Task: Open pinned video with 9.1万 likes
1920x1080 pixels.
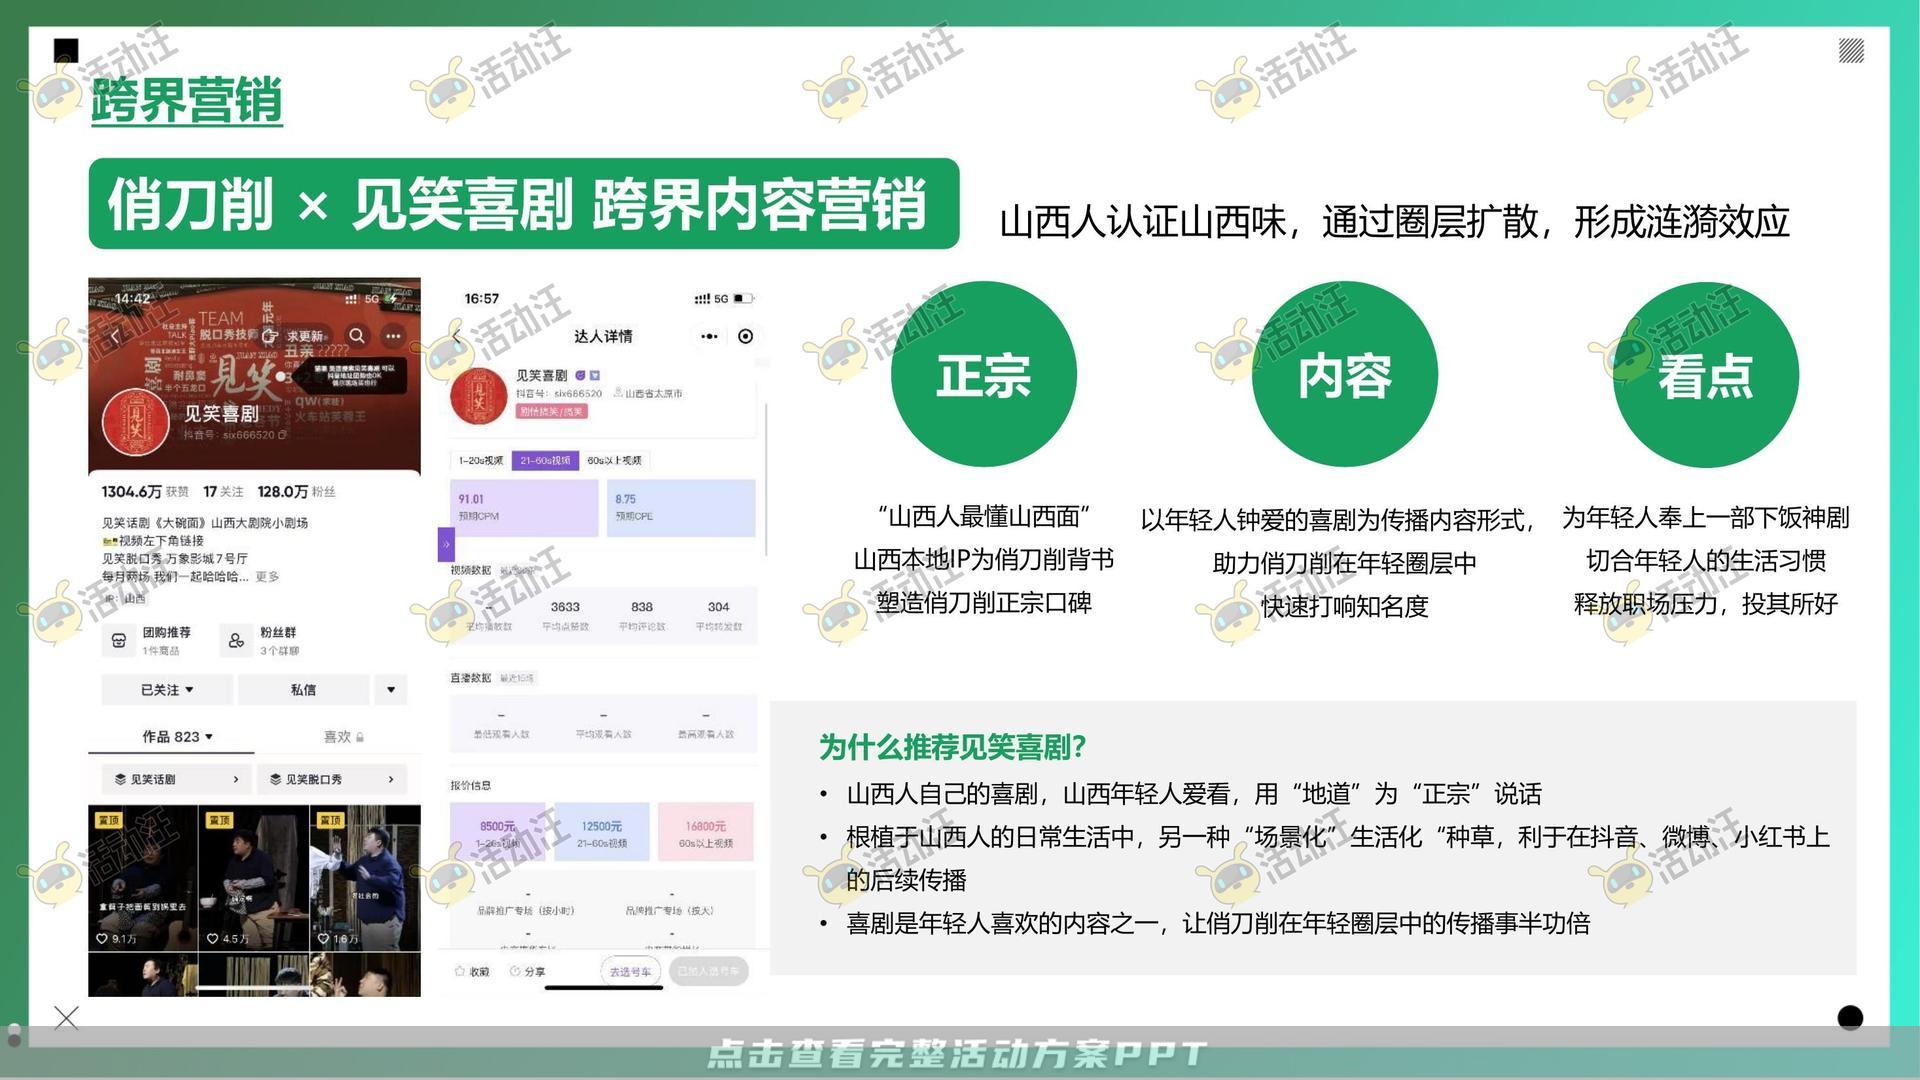Action: (142, 878)
